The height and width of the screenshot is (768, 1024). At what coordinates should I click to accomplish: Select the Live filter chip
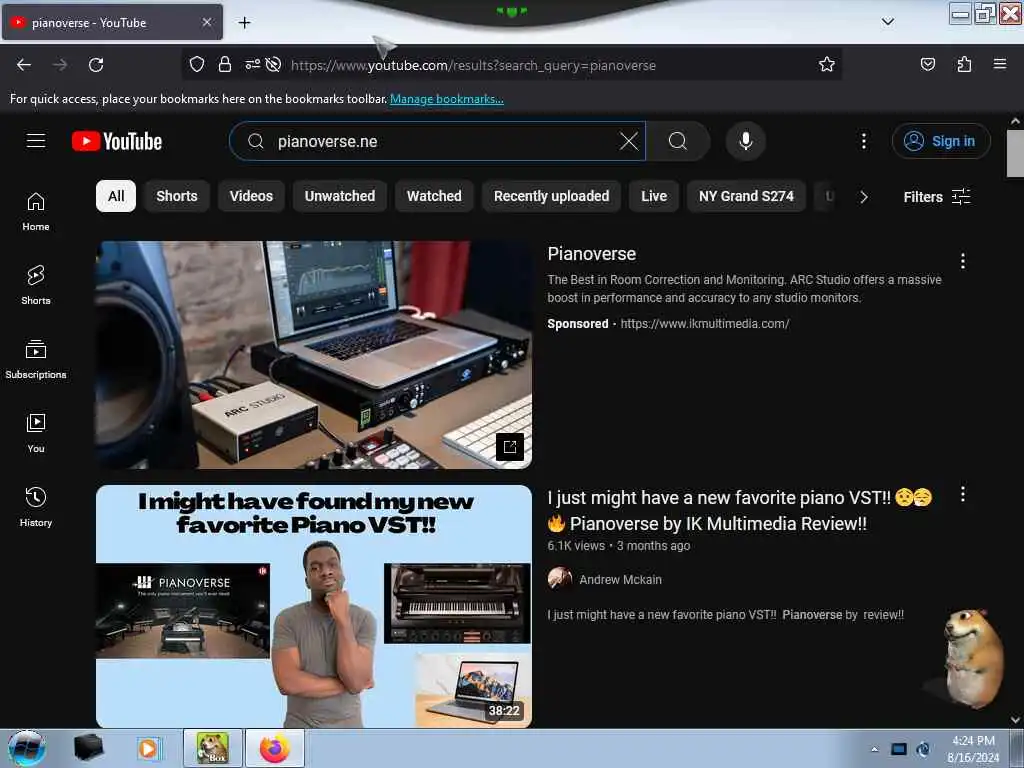click(654, 196)
